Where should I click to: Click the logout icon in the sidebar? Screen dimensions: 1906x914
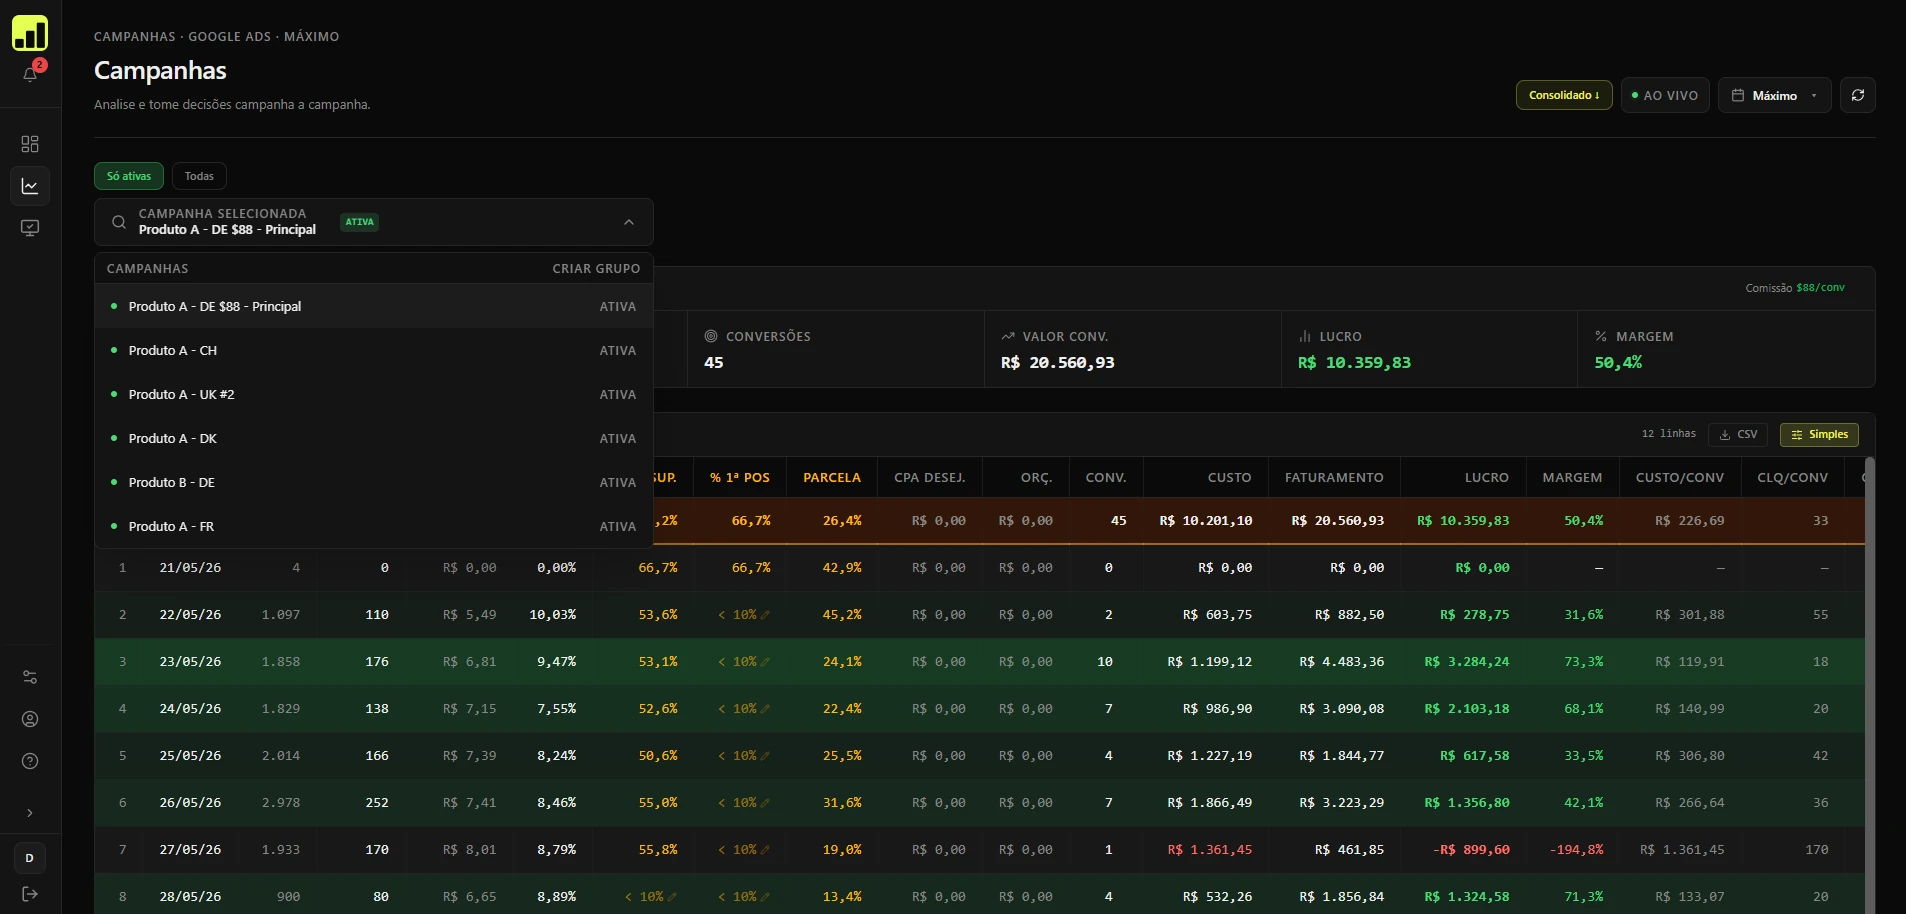click(x=30, y=894)
